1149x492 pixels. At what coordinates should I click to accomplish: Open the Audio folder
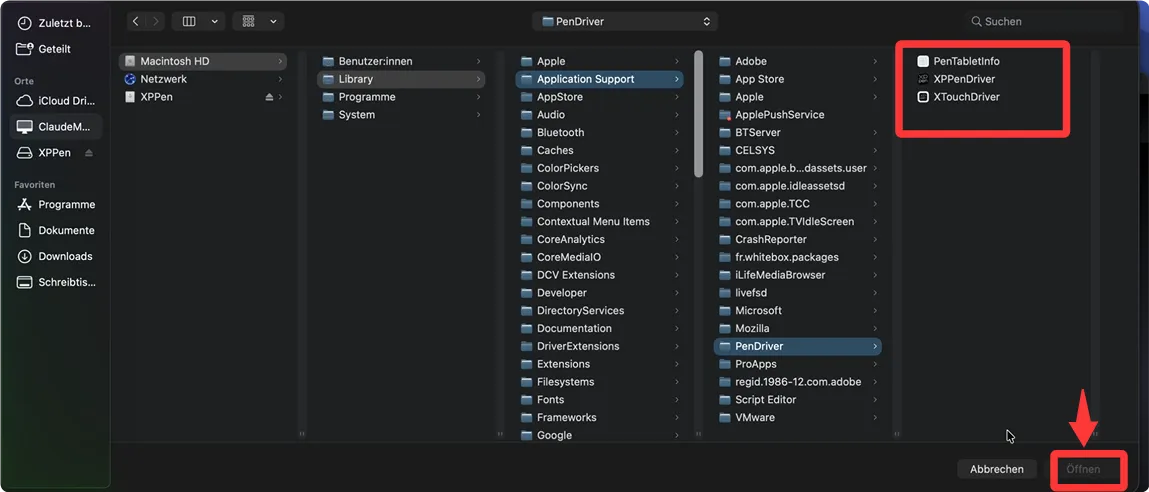click(x=599, y=114)
